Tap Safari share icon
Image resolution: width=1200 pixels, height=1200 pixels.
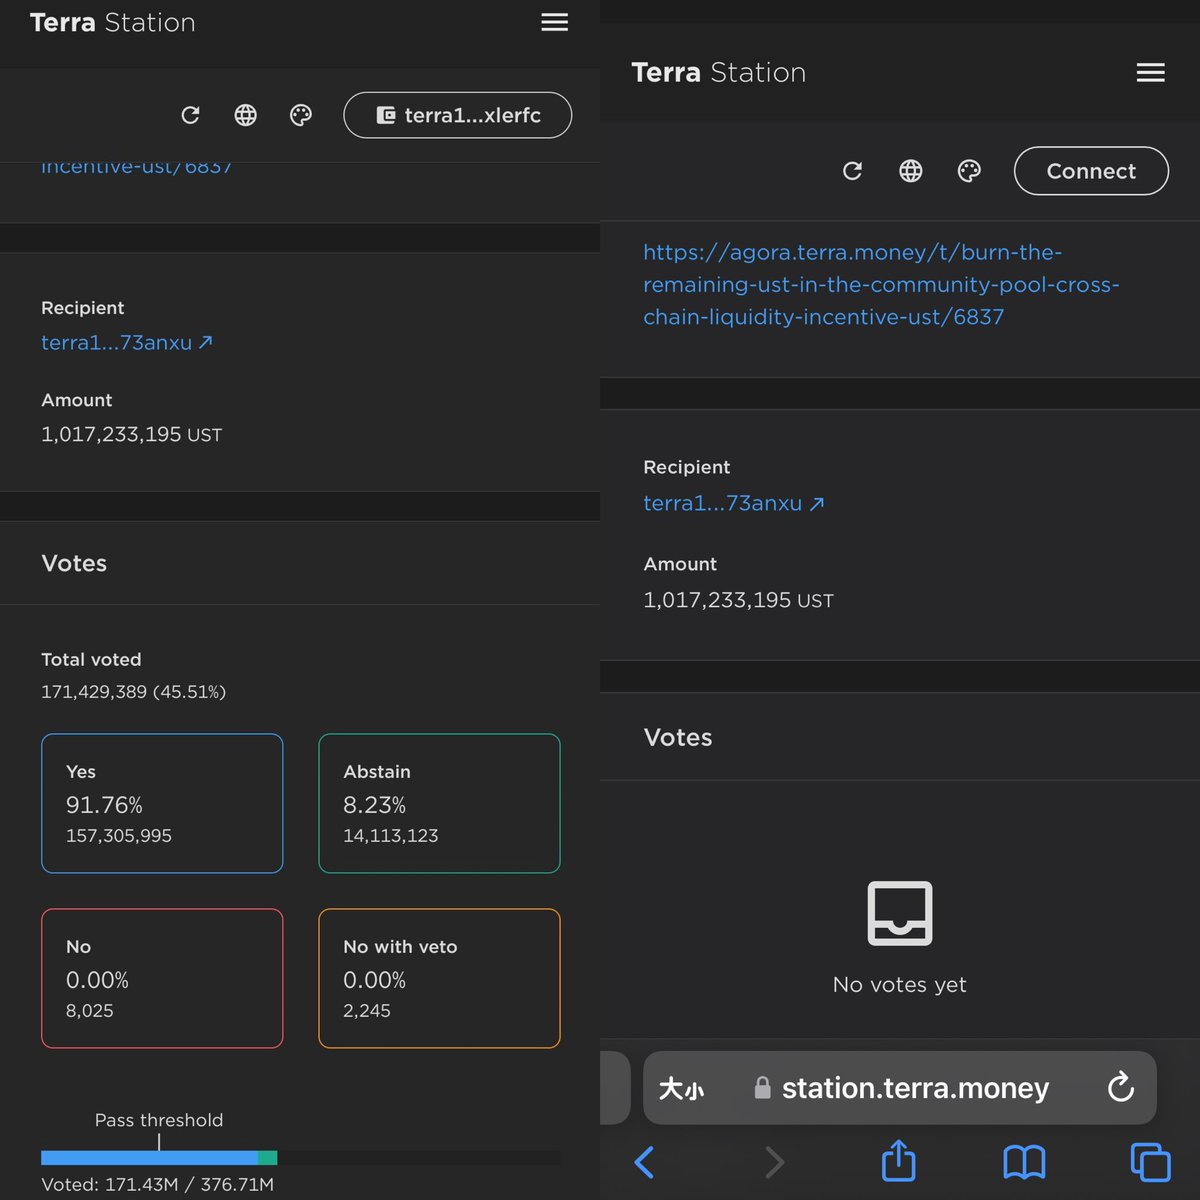point(899,1160)
